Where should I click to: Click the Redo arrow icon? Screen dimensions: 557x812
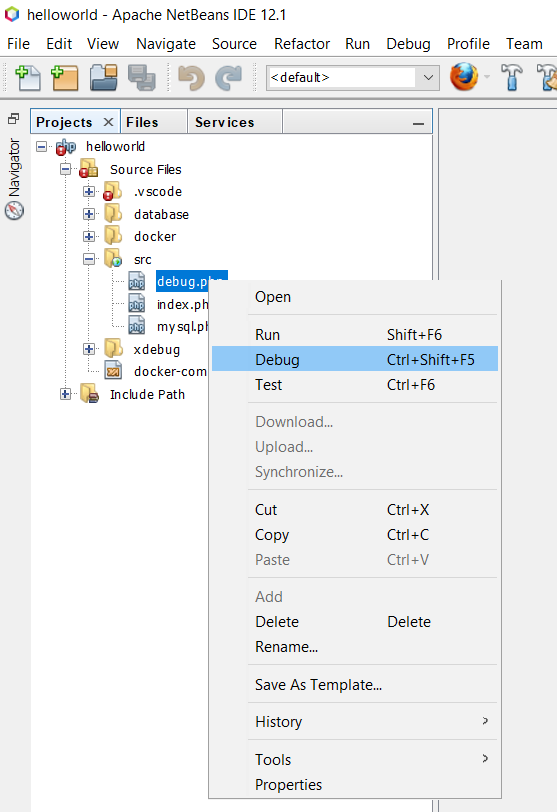click(x=229, y=78)
